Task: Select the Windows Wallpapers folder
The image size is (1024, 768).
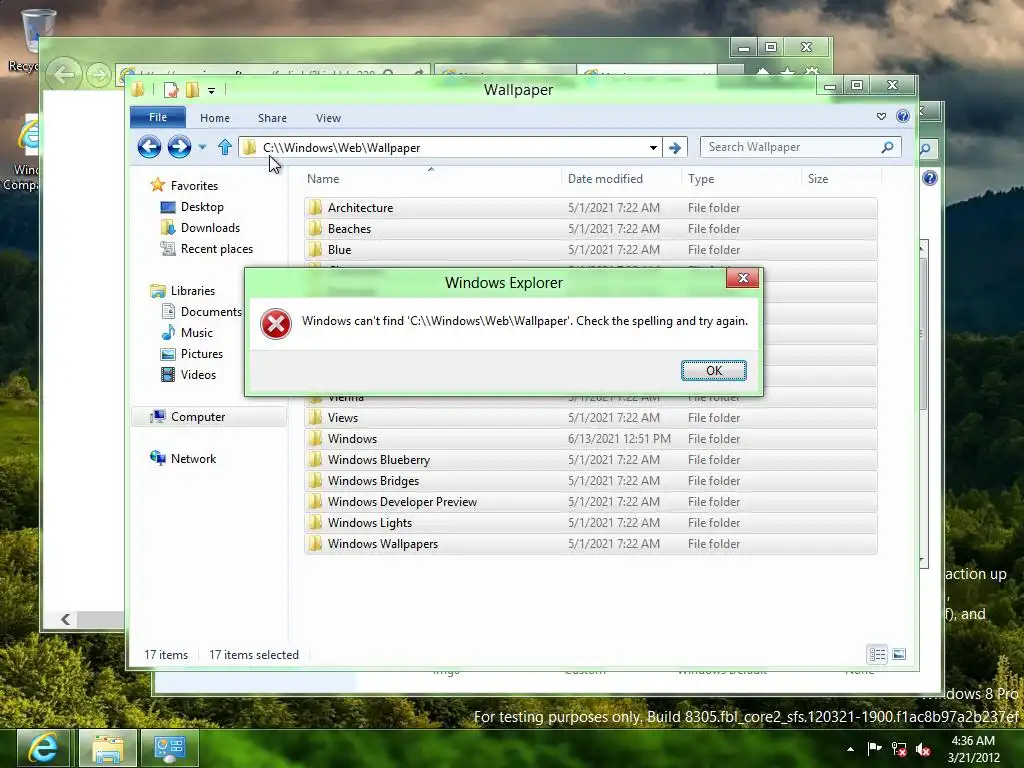Action: (590, 543)
